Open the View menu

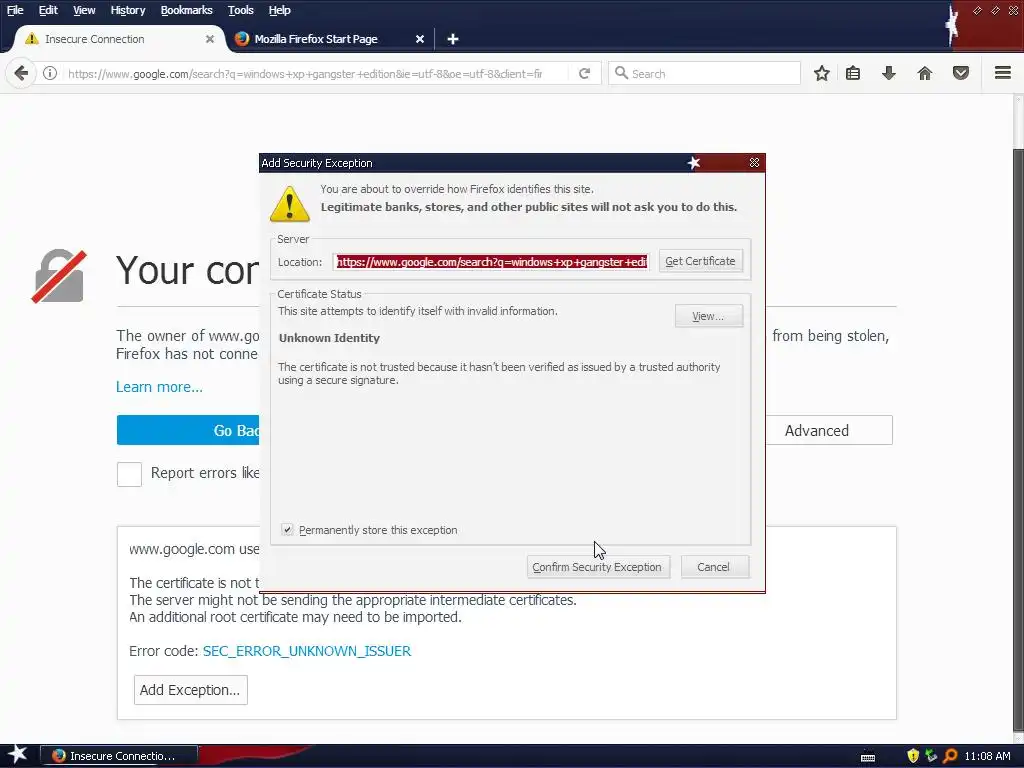tap(84, 10)
